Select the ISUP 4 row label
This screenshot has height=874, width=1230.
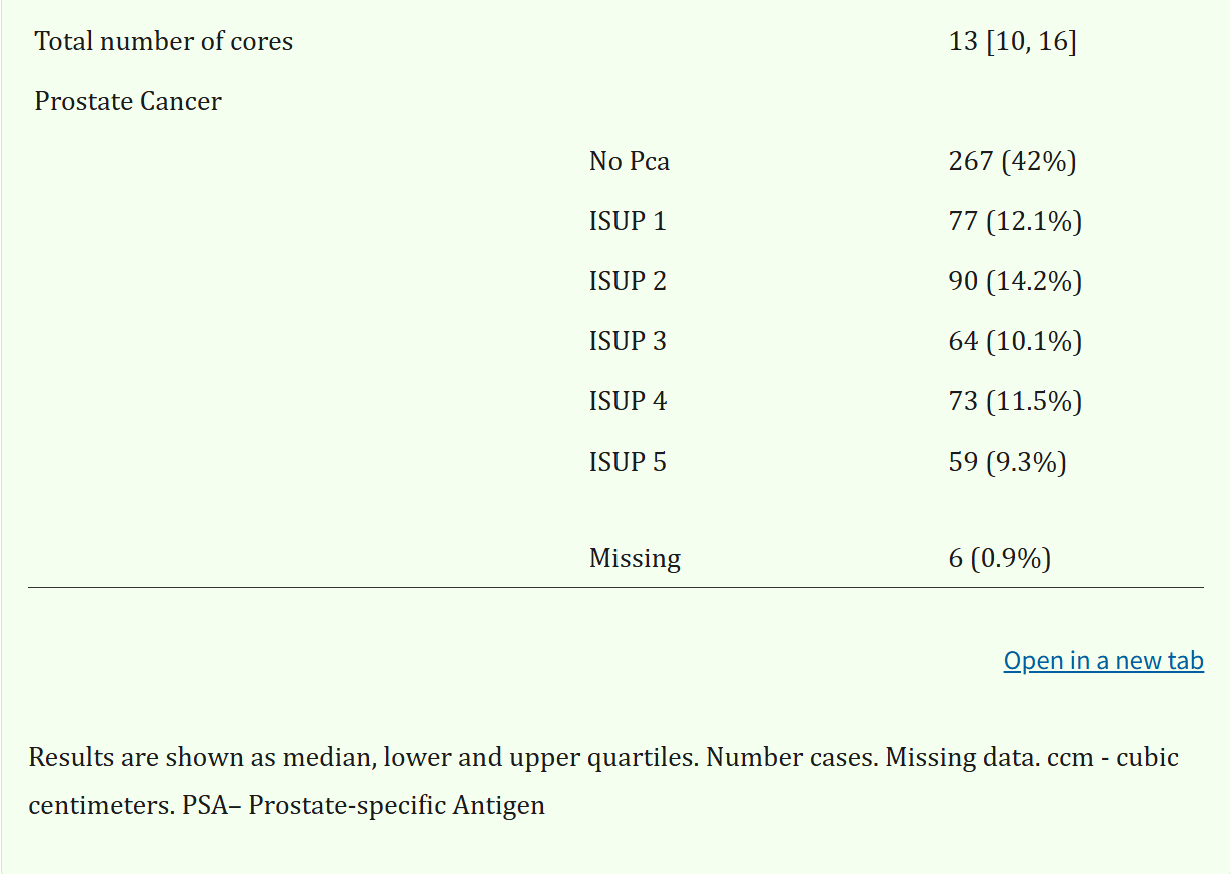tap(627, 401)
